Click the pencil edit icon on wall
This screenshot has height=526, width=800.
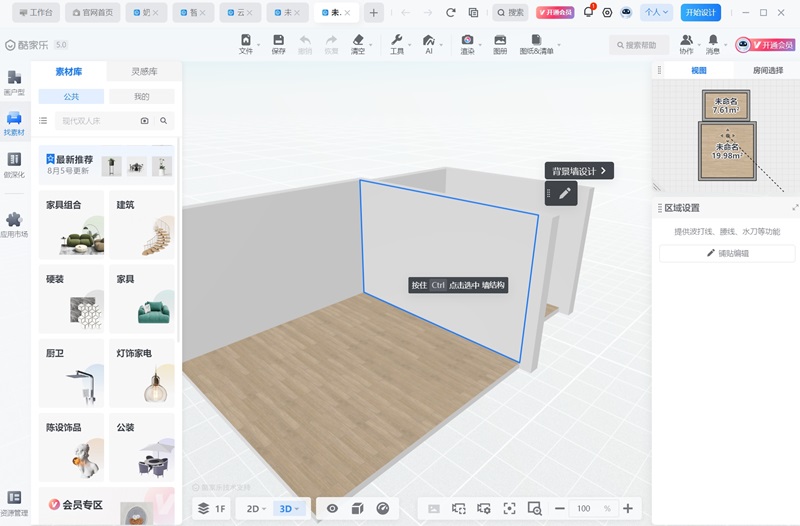click(x=565, y=194)
